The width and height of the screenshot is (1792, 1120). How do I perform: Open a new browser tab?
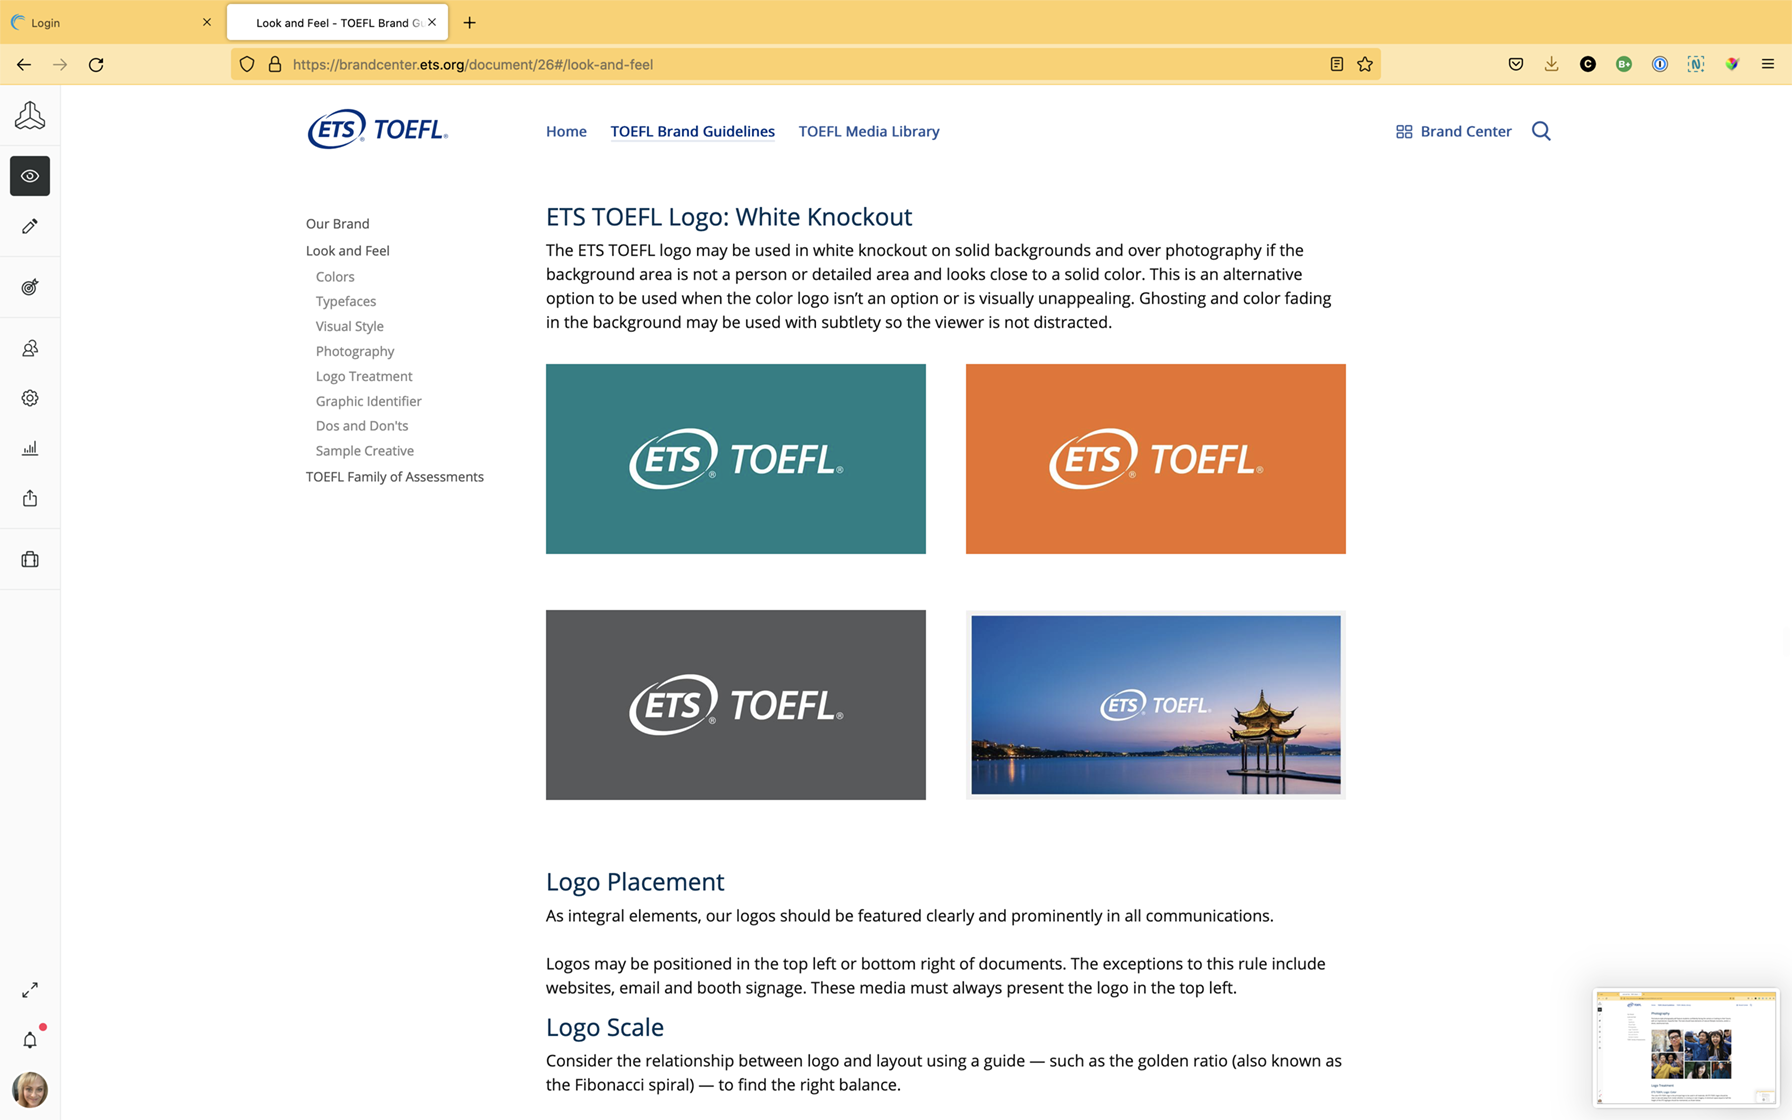(469, 22)
